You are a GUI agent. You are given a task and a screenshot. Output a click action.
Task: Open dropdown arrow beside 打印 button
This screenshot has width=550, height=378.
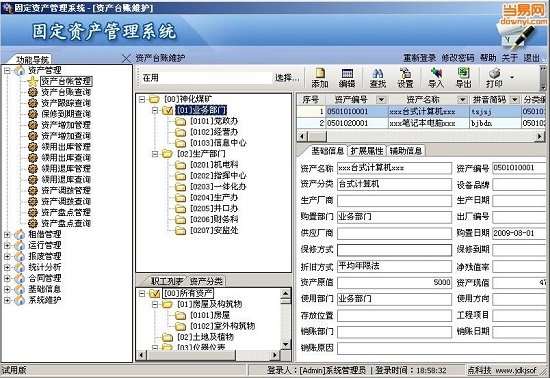[512, 77]
